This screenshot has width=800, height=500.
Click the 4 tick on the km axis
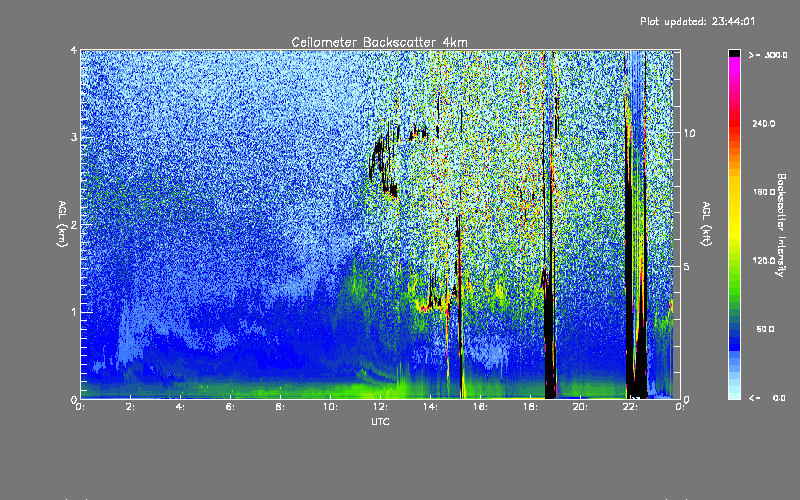point(74,51)
